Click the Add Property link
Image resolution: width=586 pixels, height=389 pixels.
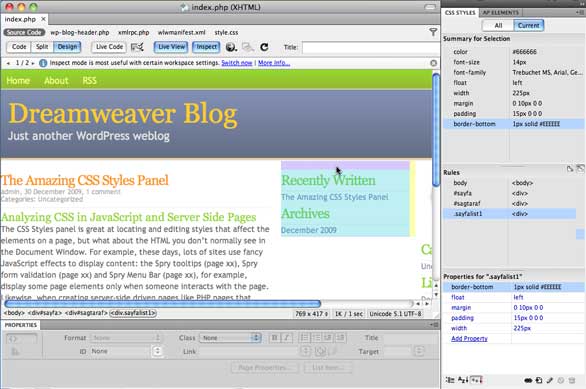(x=469, y=339)
